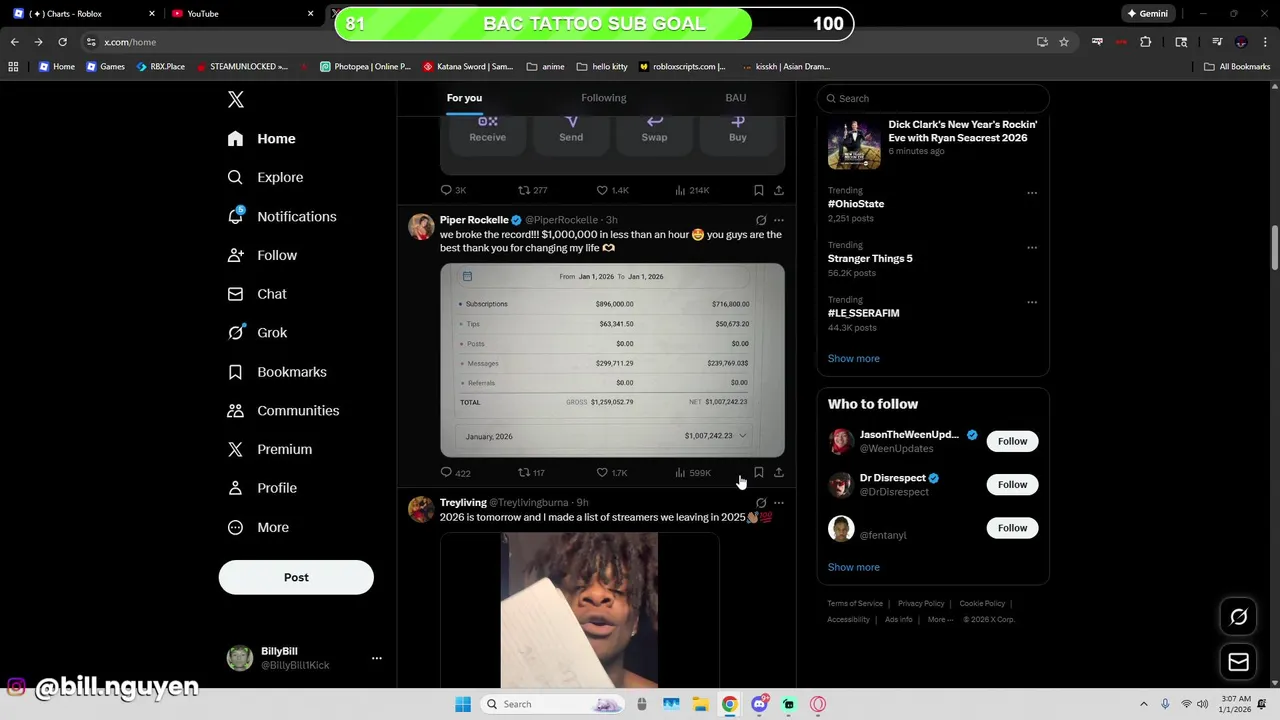
Task: Follow Dr Disrespect
Action: 1012,484
